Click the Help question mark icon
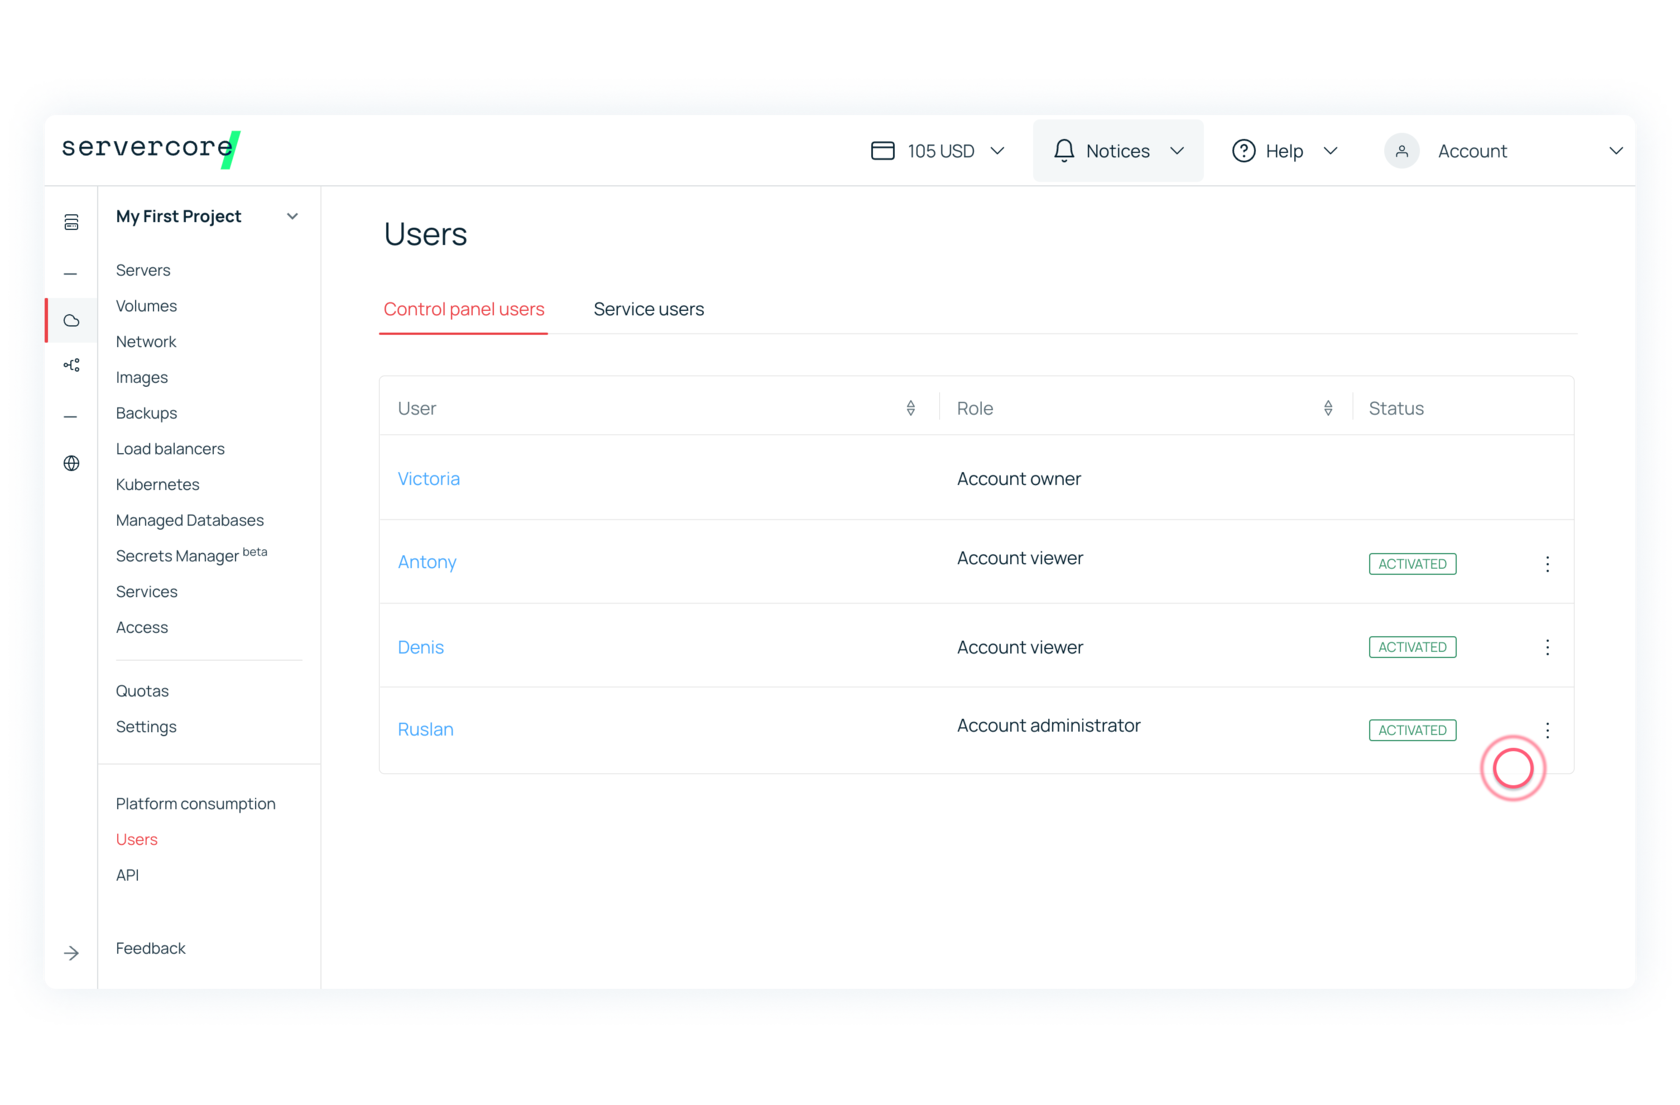The image size is (1680, 1105). point(1242,150)
